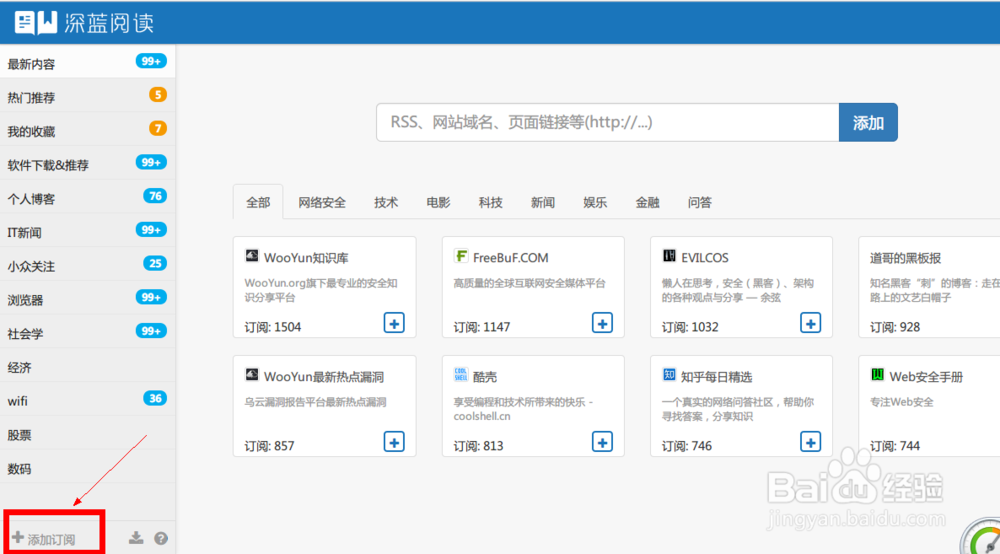Click 订阅: 1504 count text
Image resolution: width=1000 pixels, height=554 pixels.
pos(273,327)
